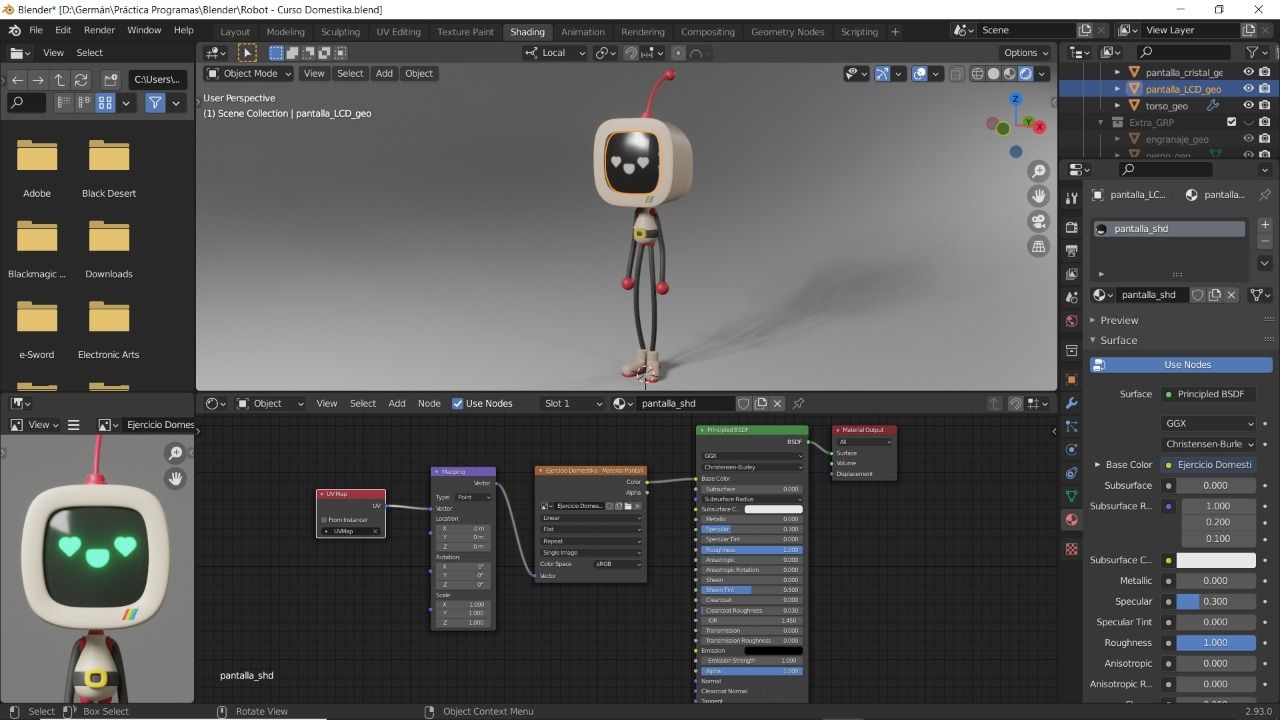Screen dimensions: 1280x720
Task: Switch viewport to solid shading
Action: (993, 73)
